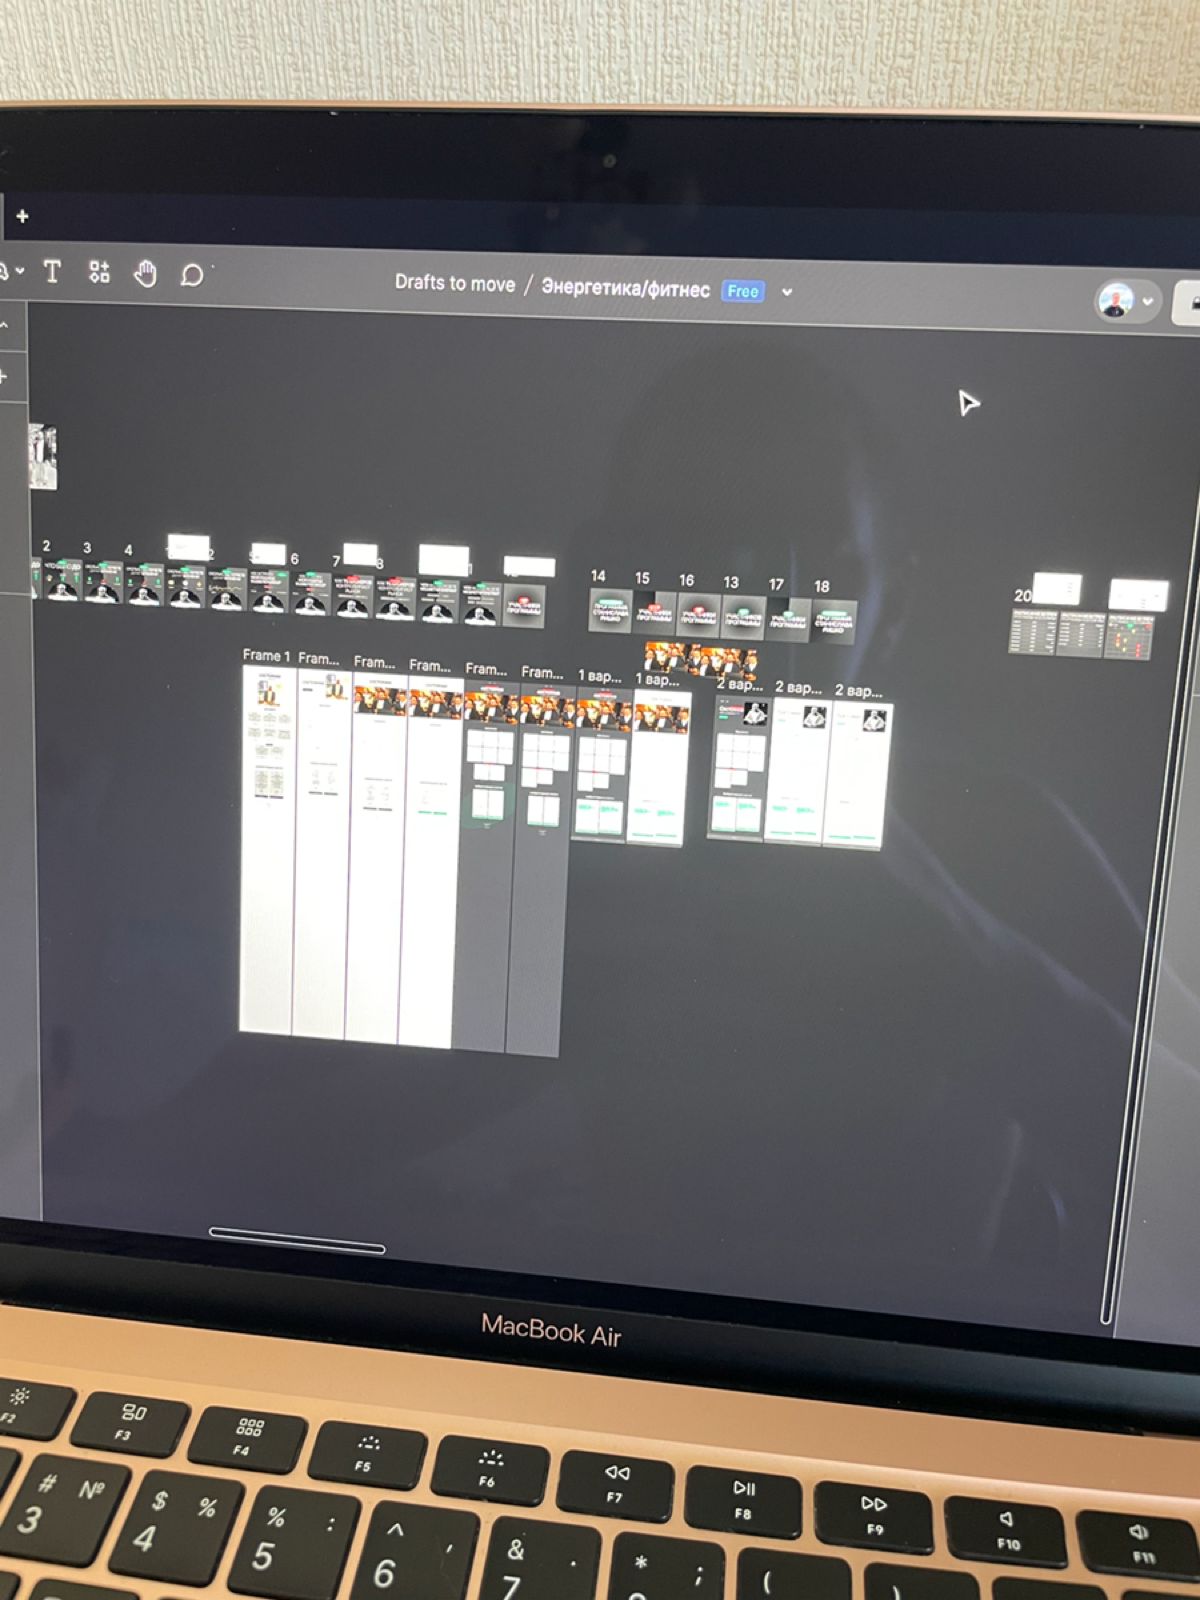This screenshot has height=1600, width=1200.
Task: Expand the chevron next to user avatar
Action: click(1148, 301)
